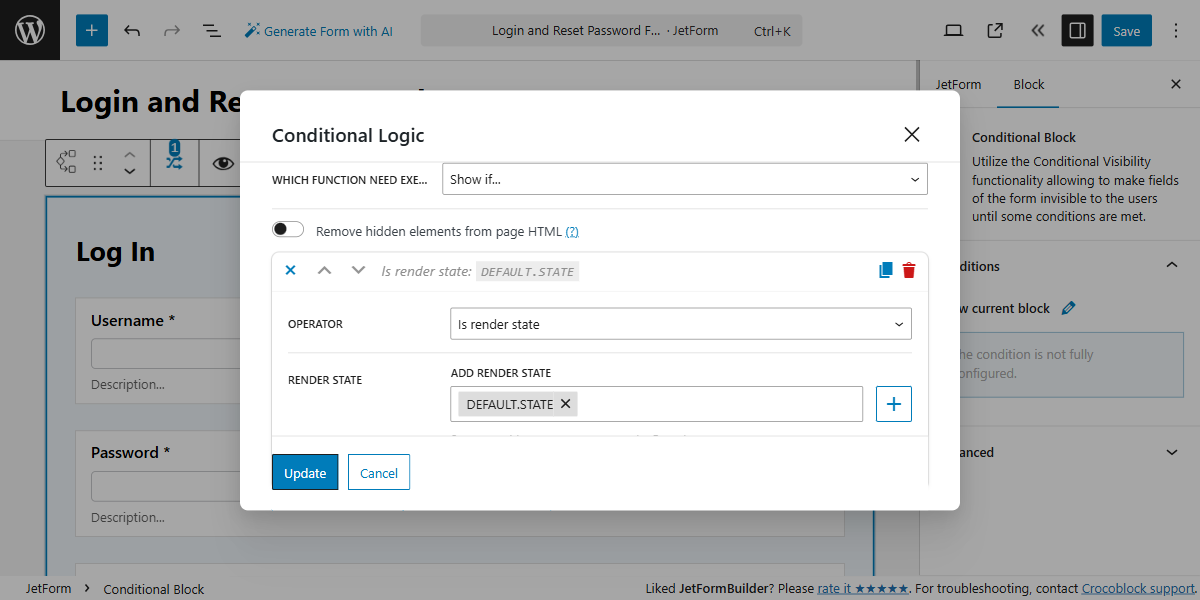Click the Log In heading
Screen dimensions: 1200x600
[x=116, y=251]
